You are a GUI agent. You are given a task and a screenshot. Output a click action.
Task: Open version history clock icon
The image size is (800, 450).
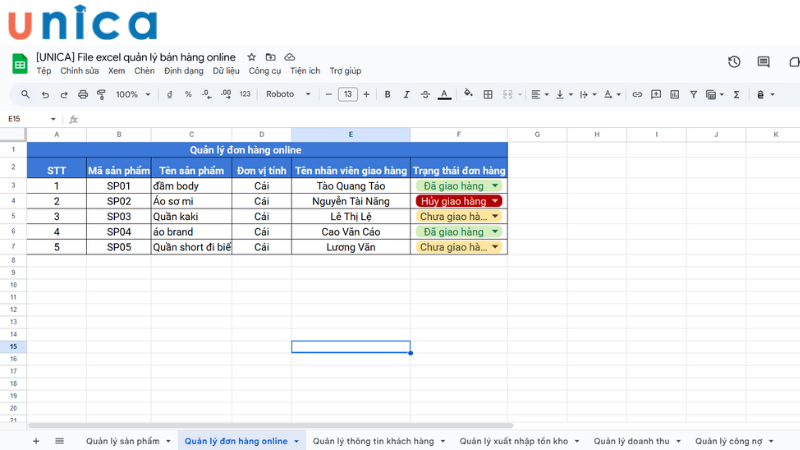click(734, 62)
